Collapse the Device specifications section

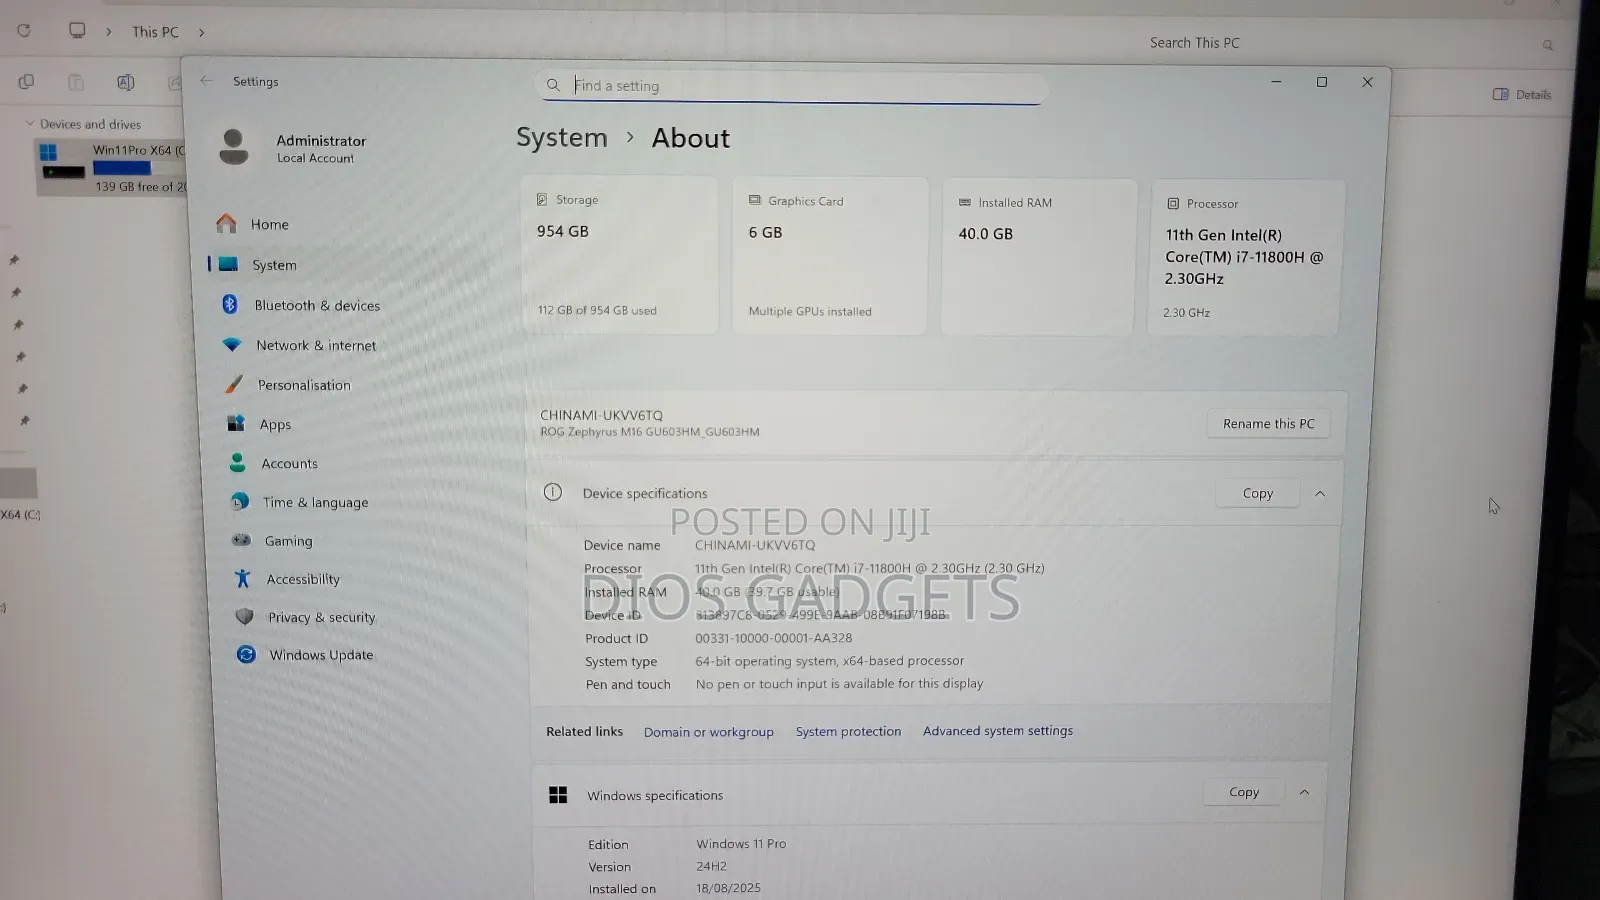(x=1320, y=493)
